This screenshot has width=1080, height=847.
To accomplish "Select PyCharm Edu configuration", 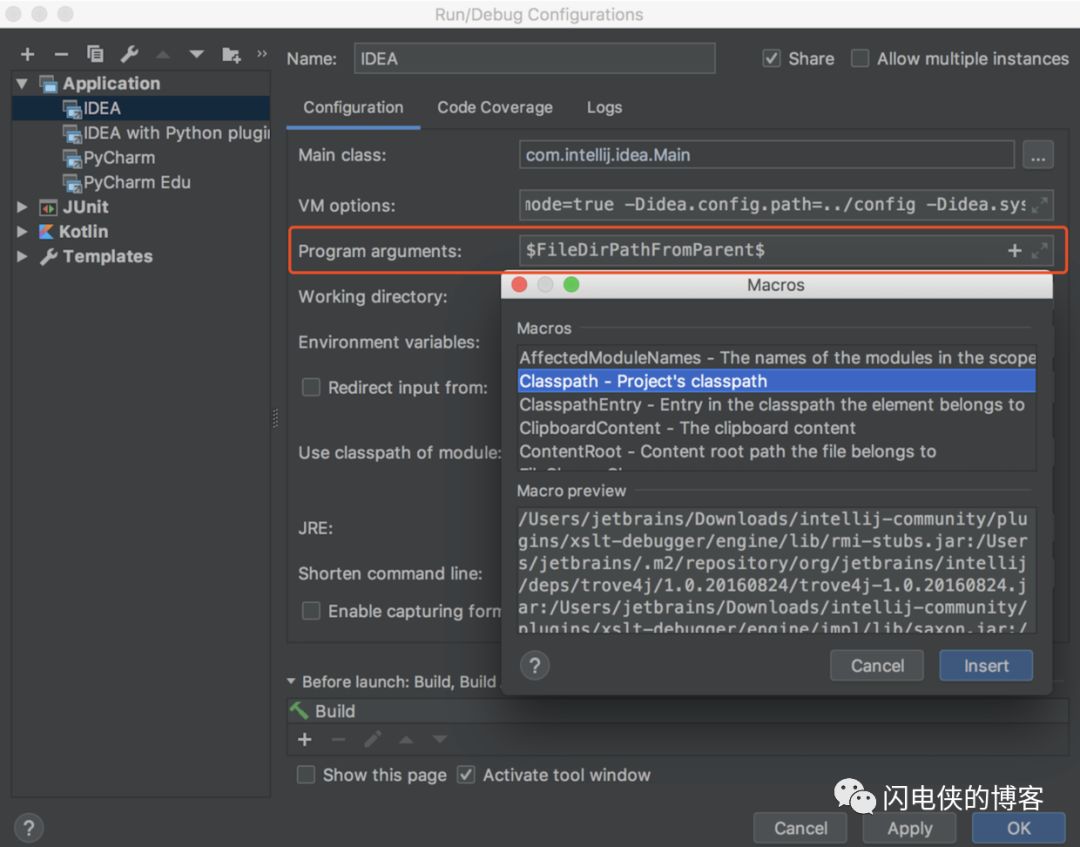I will pyautogui.click(x=141, y=182).
